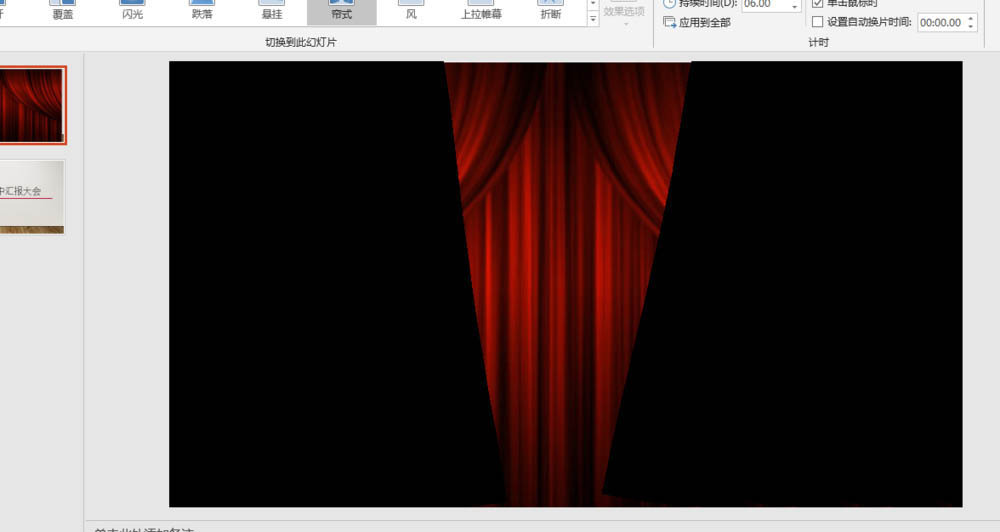This screenshot has height=532, width=1000.
Task: Click the 持续时间 duration field
Action: click(765, 4)
